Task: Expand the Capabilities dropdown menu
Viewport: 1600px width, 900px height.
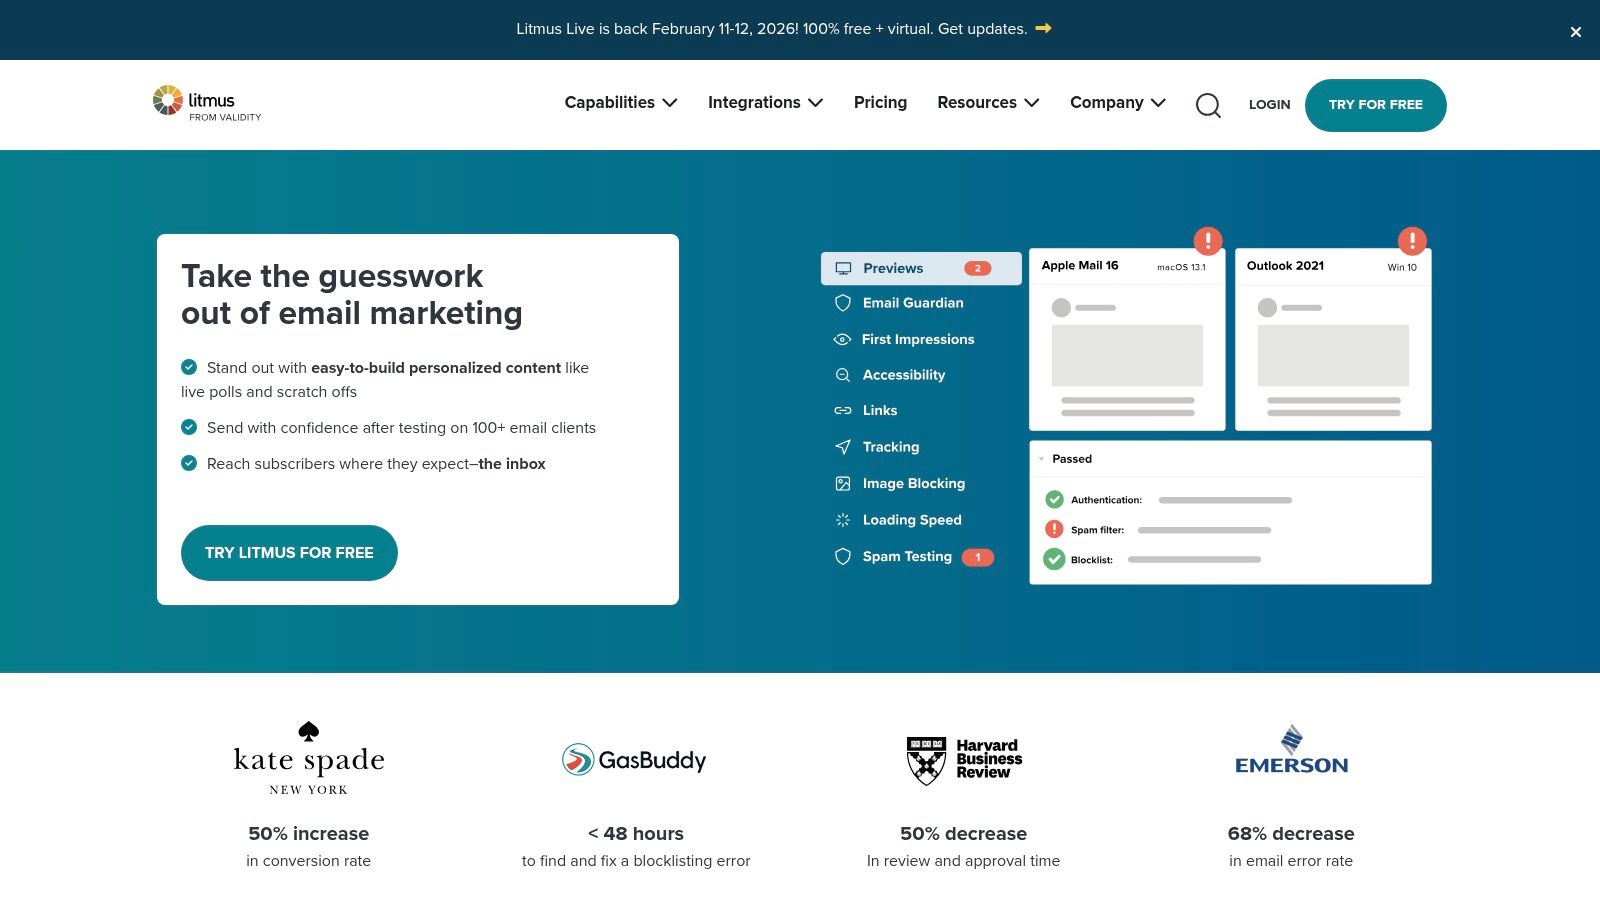Action: pos(621,103)
